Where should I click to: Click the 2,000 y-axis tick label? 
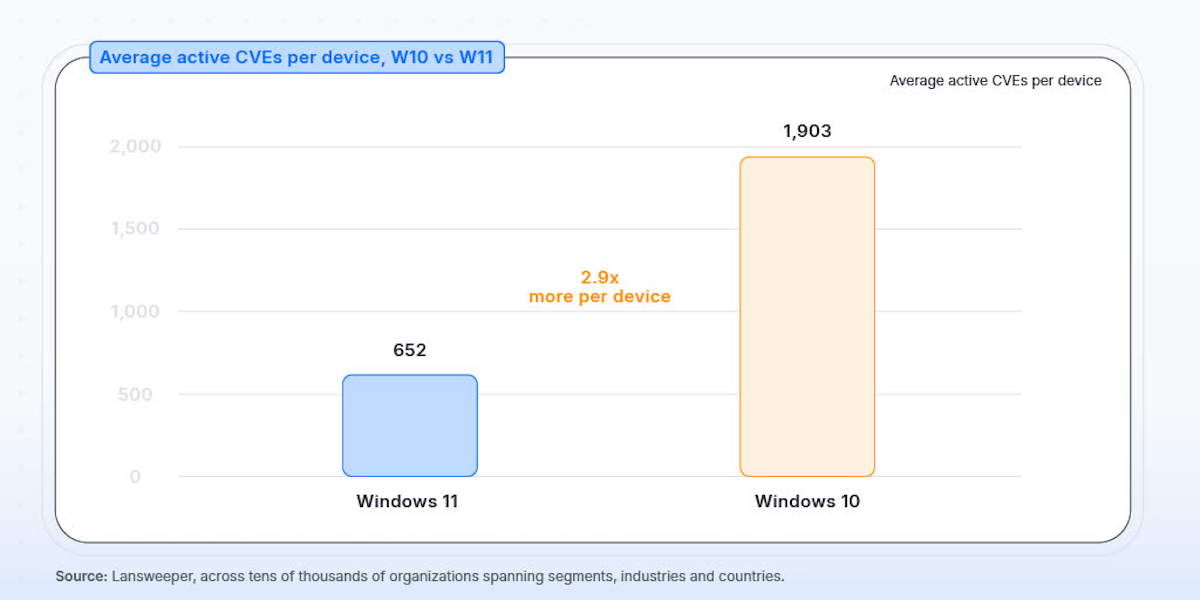pos(135,146)
